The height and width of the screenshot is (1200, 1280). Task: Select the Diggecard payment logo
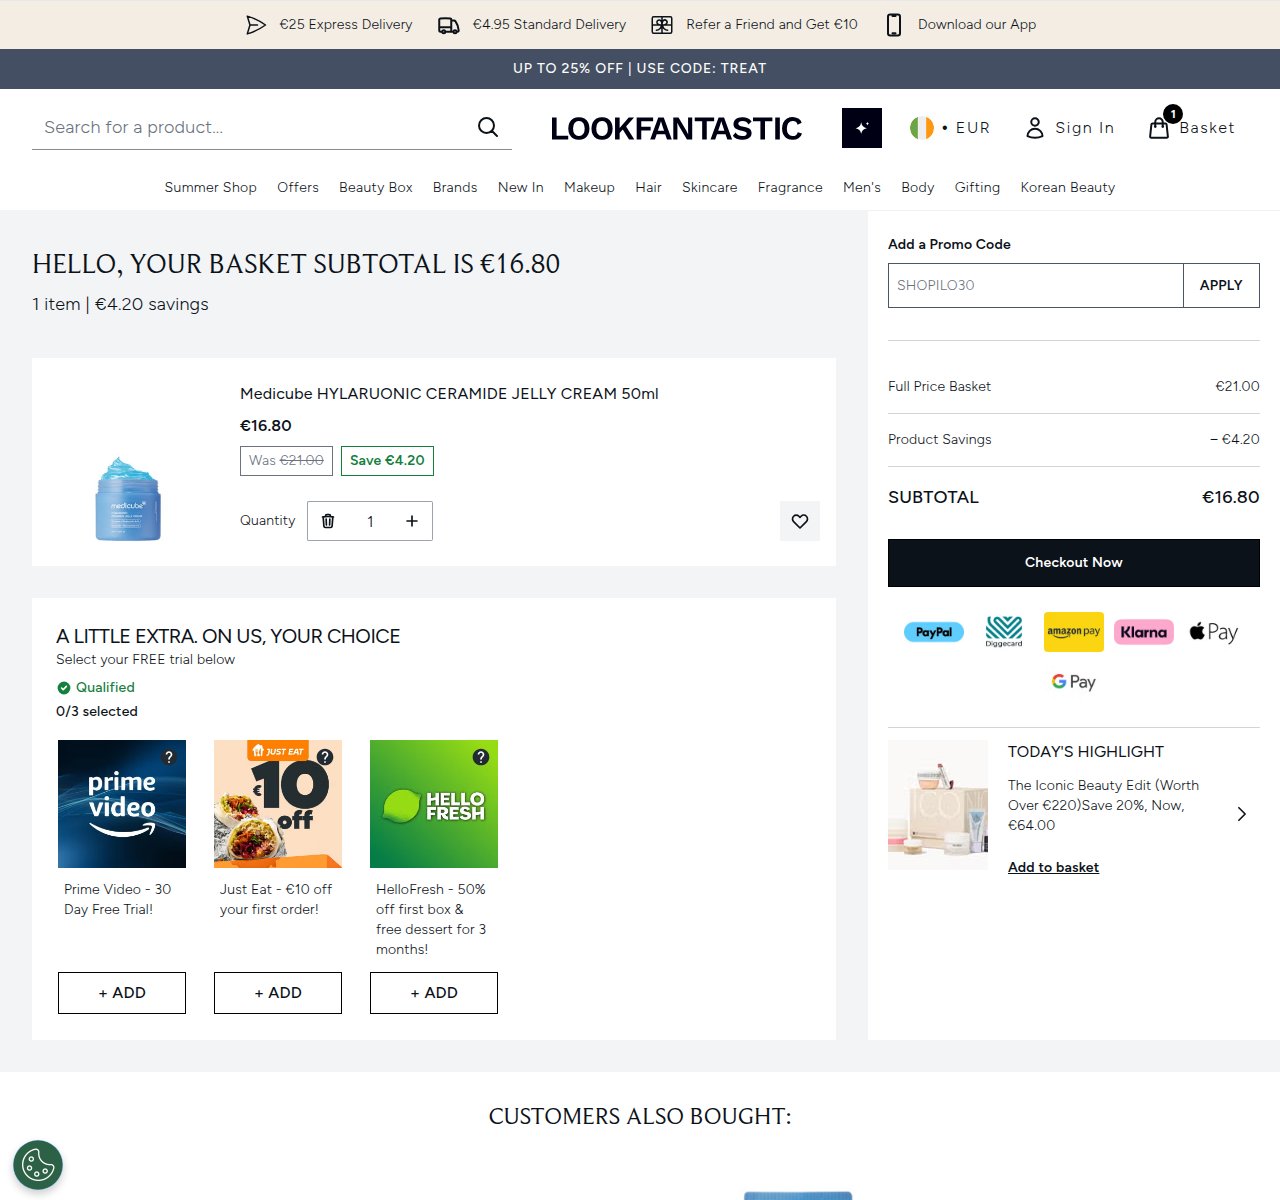(x=1004, y=632)
